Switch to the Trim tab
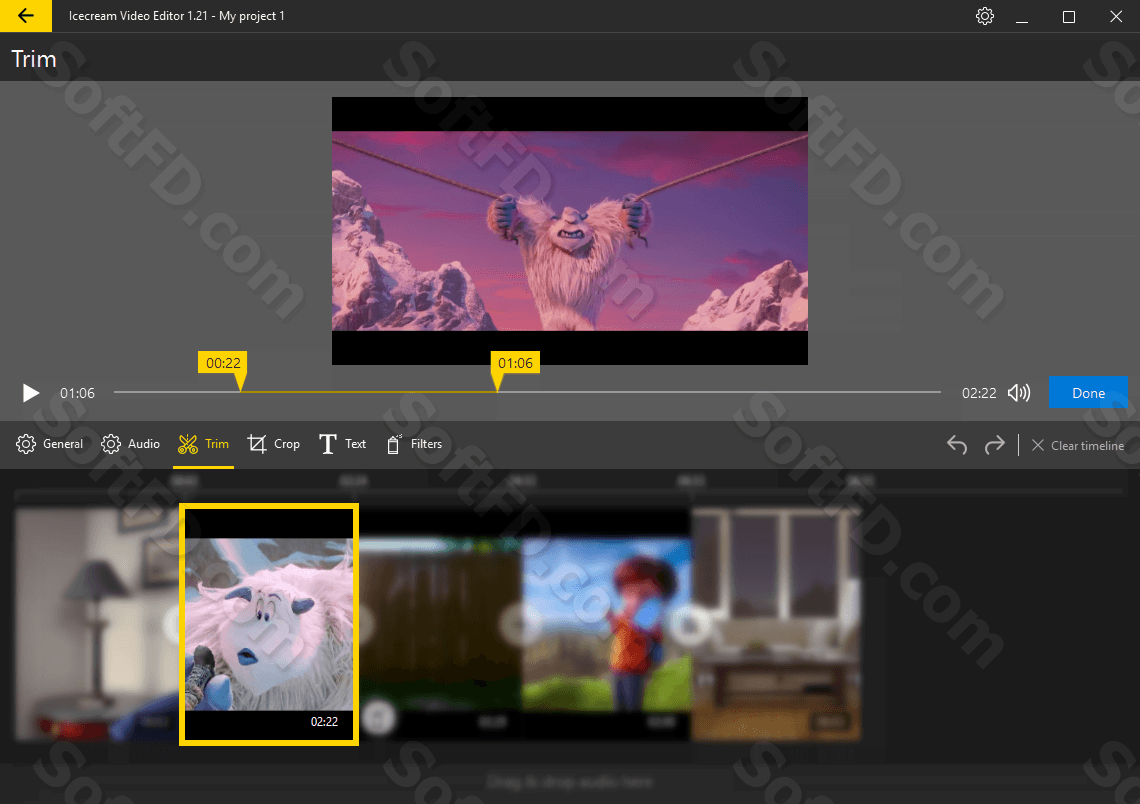The height and width of the screenshot is (804, 1140). click(203, 444)
